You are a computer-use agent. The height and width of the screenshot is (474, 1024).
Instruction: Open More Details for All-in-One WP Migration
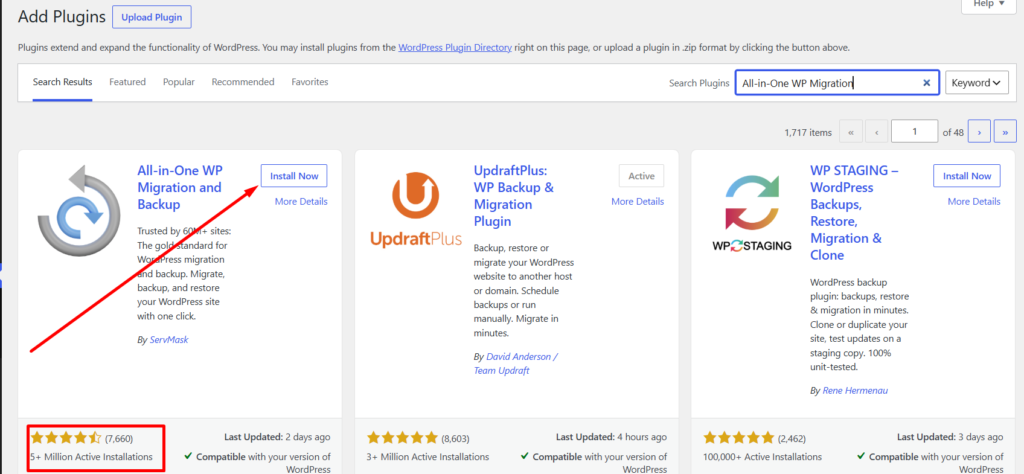click(301, 202)
